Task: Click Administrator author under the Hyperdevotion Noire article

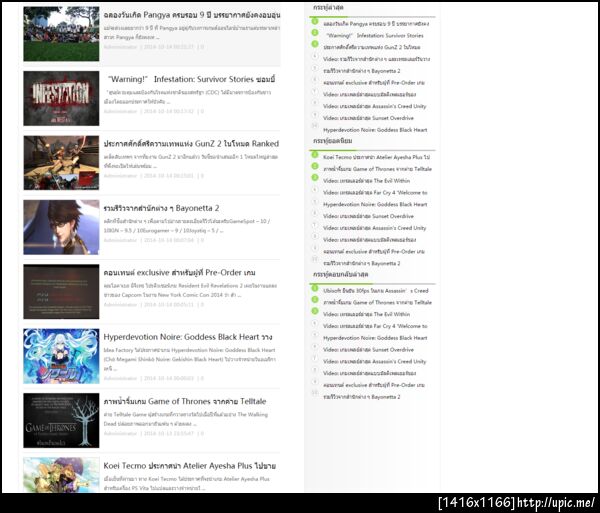Action: (x=120, y=378)
